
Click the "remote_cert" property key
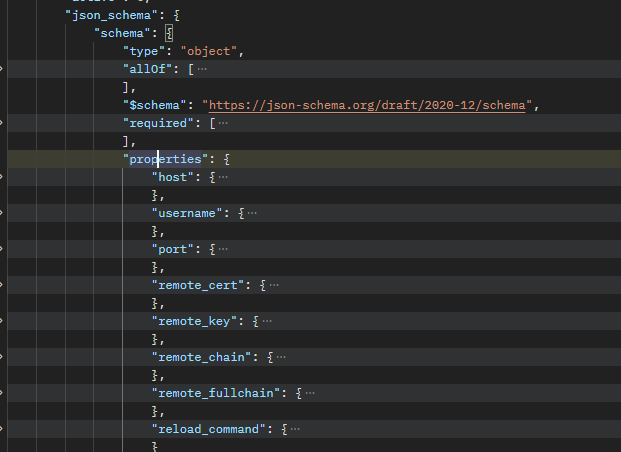click(198, 285)
